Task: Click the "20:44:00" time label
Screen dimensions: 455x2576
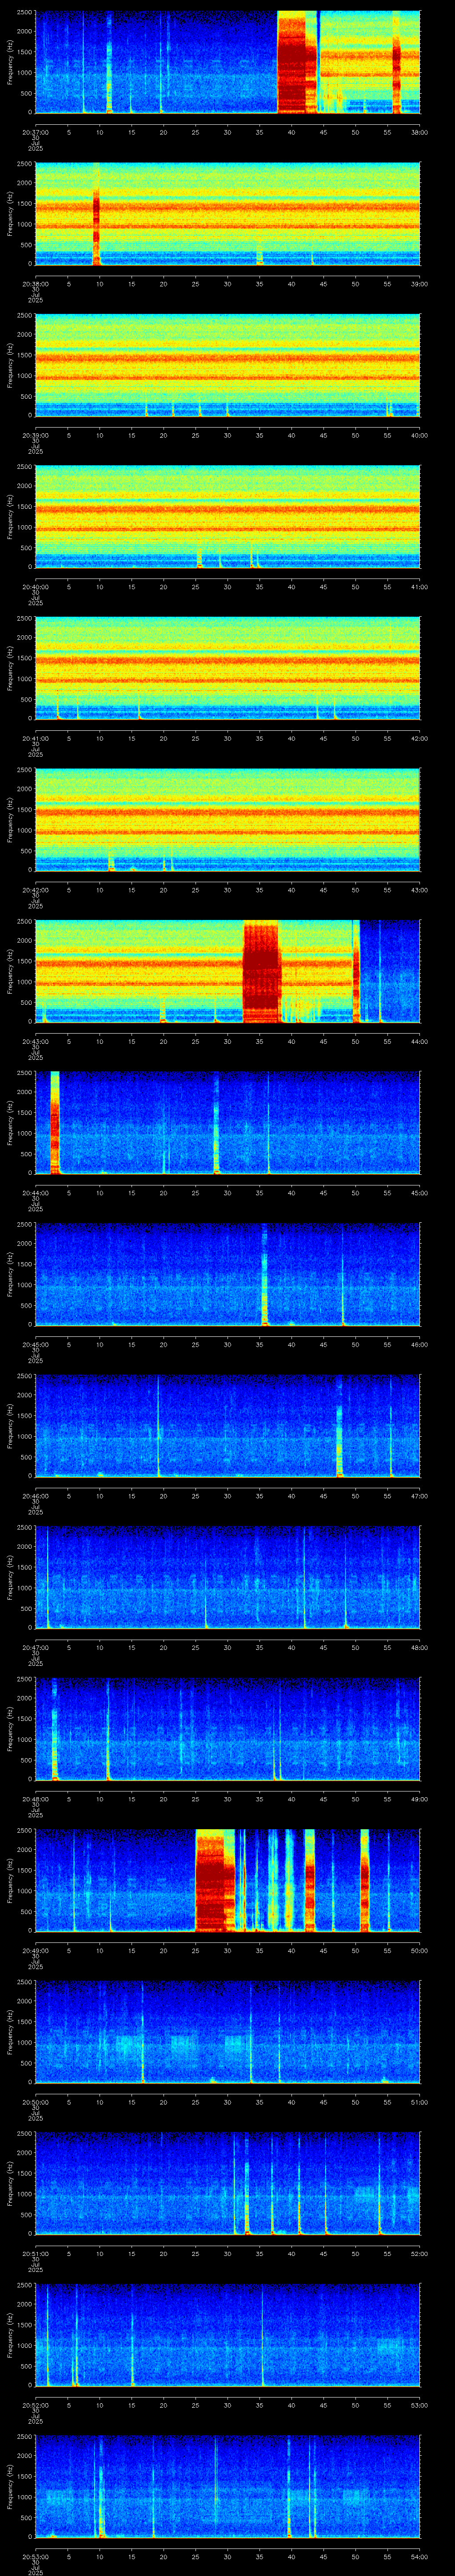Action: coord(35,1192)
